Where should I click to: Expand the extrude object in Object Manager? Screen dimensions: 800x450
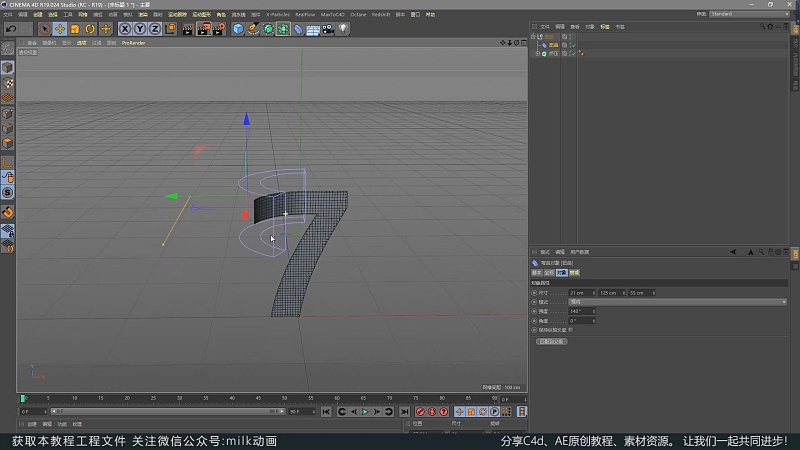point(537,54)
